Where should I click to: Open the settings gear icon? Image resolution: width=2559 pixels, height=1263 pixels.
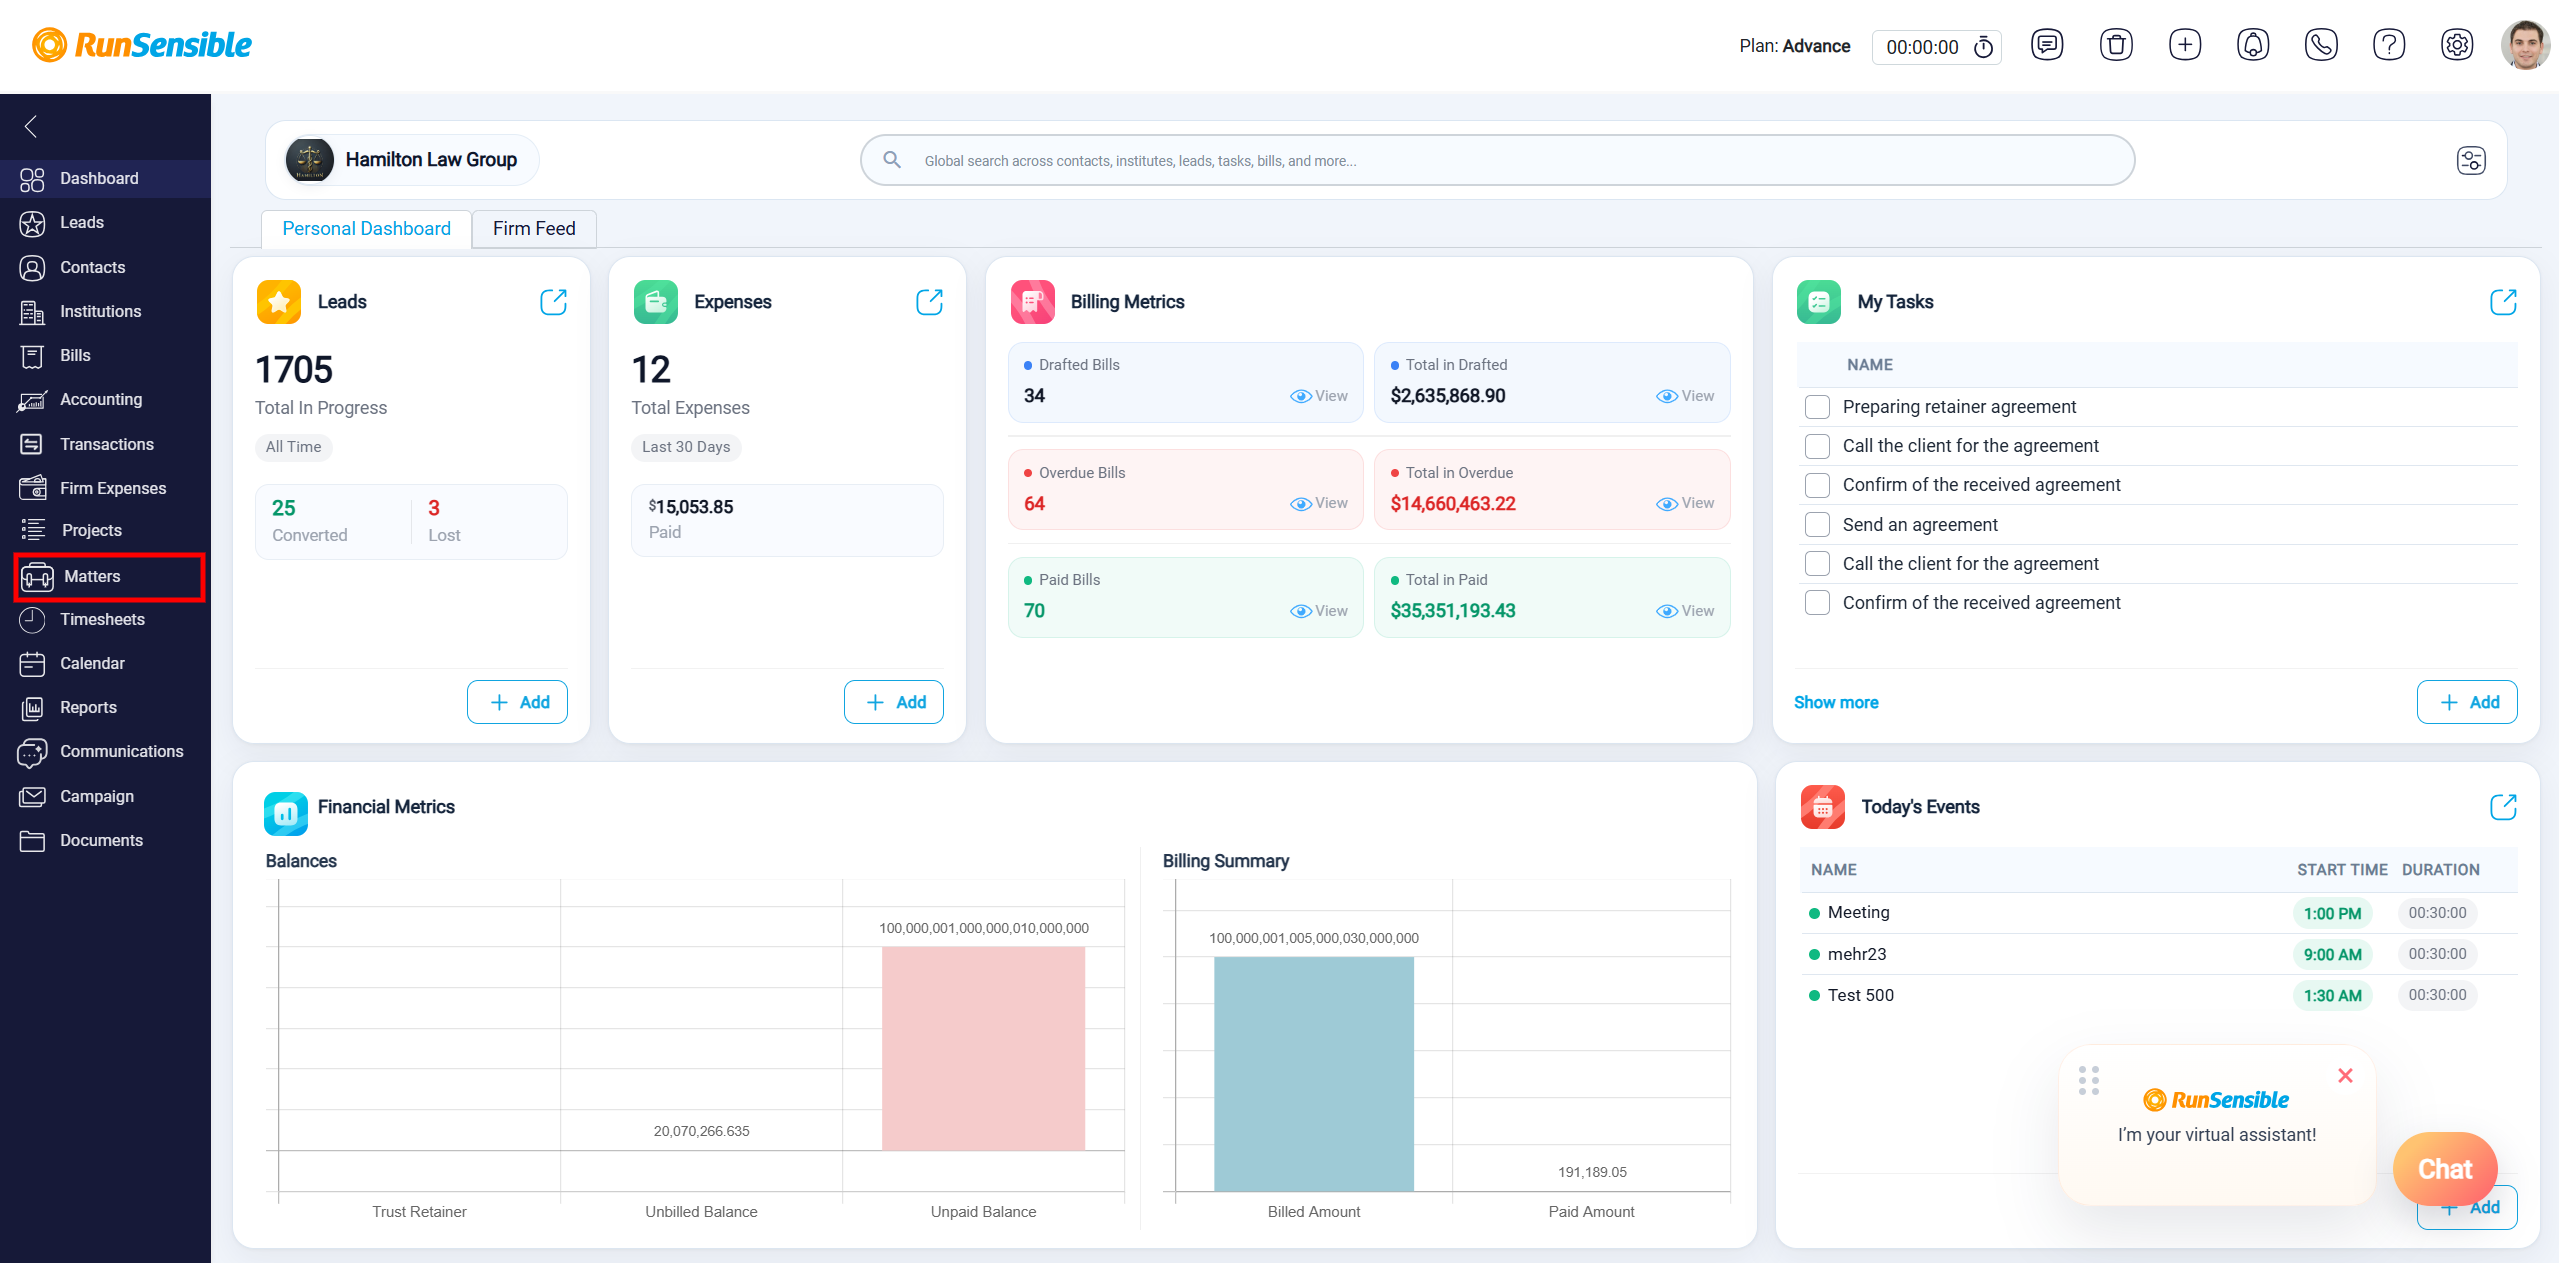click(2457, 45)
